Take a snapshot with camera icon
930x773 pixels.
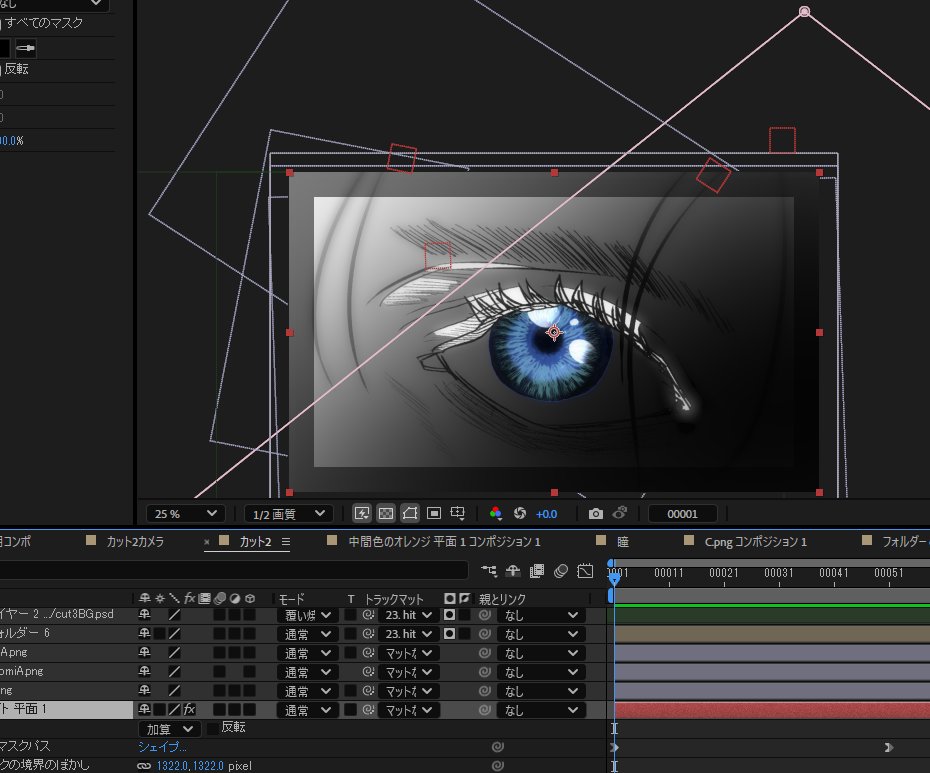pos(595,514)
